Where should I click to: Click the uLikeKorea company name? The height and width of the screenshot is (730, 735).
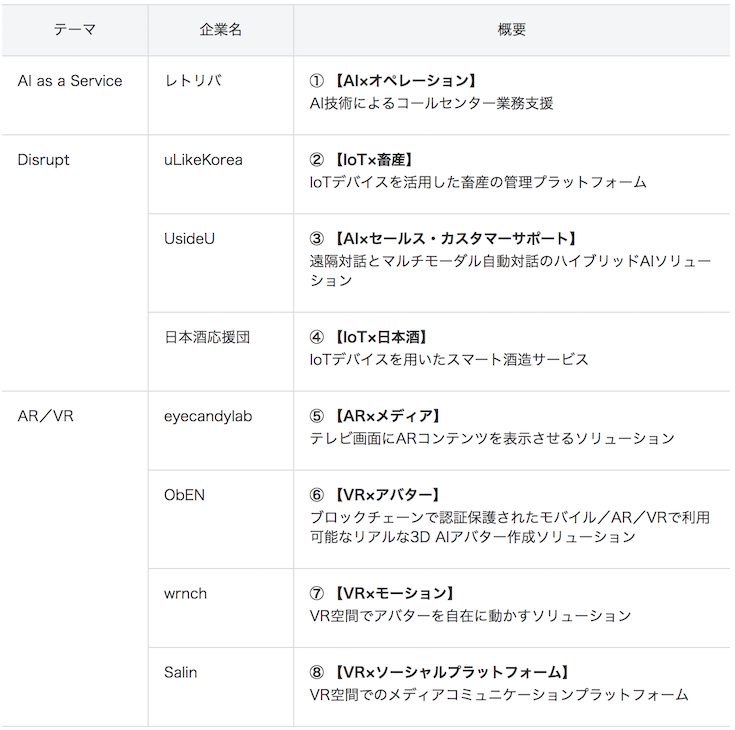click(203, 160)
